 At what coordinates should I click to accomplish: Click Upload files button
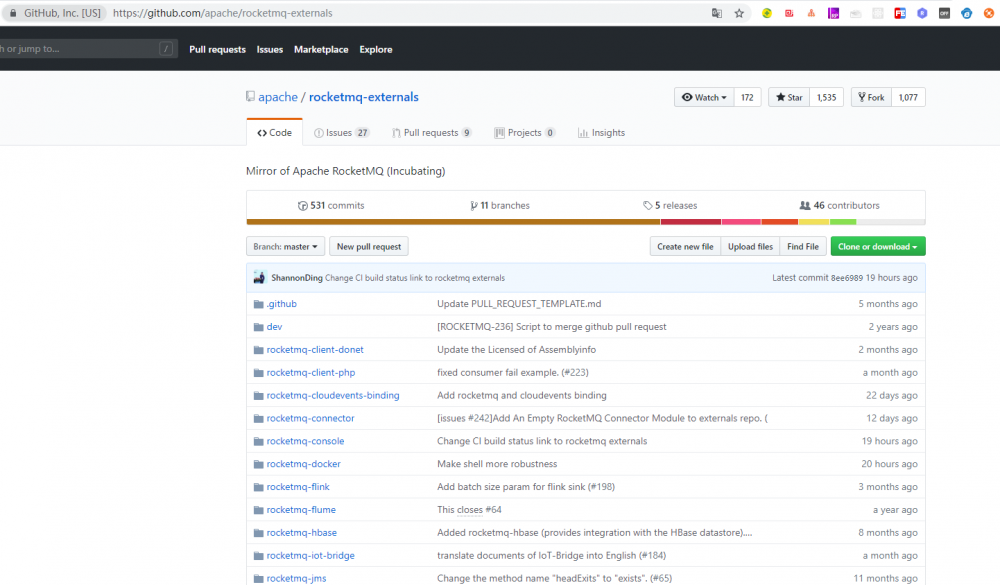tap(750, 246)
